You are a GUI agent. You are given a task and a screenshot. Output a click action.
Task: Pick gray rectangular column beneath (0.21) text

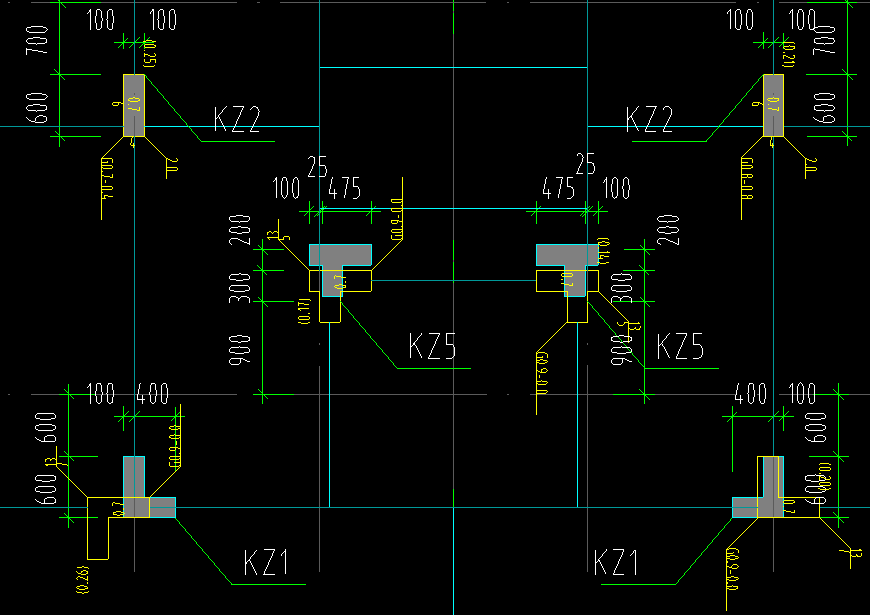[773, 105]
